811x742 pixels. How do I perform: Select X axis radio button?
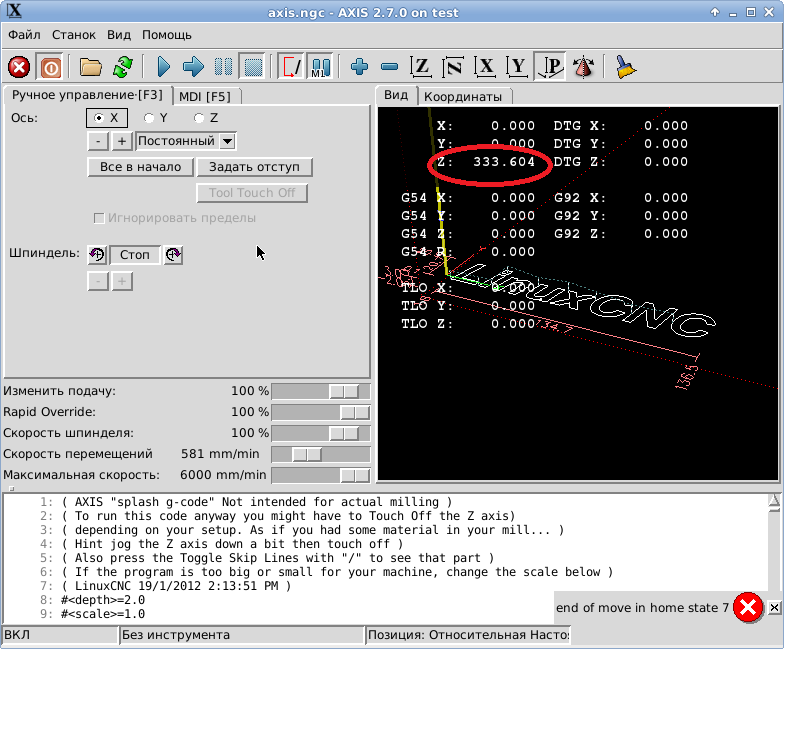pyautogui.click(x=107, y=118)
